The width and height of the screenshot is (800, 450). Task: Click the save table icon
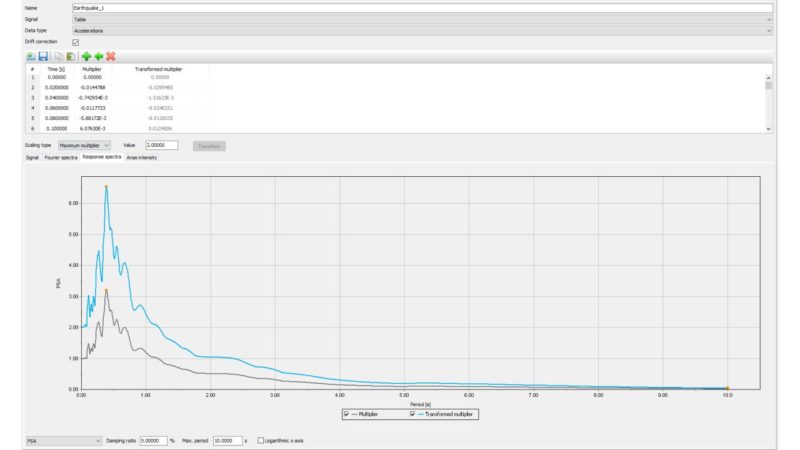tap(43, 56)
